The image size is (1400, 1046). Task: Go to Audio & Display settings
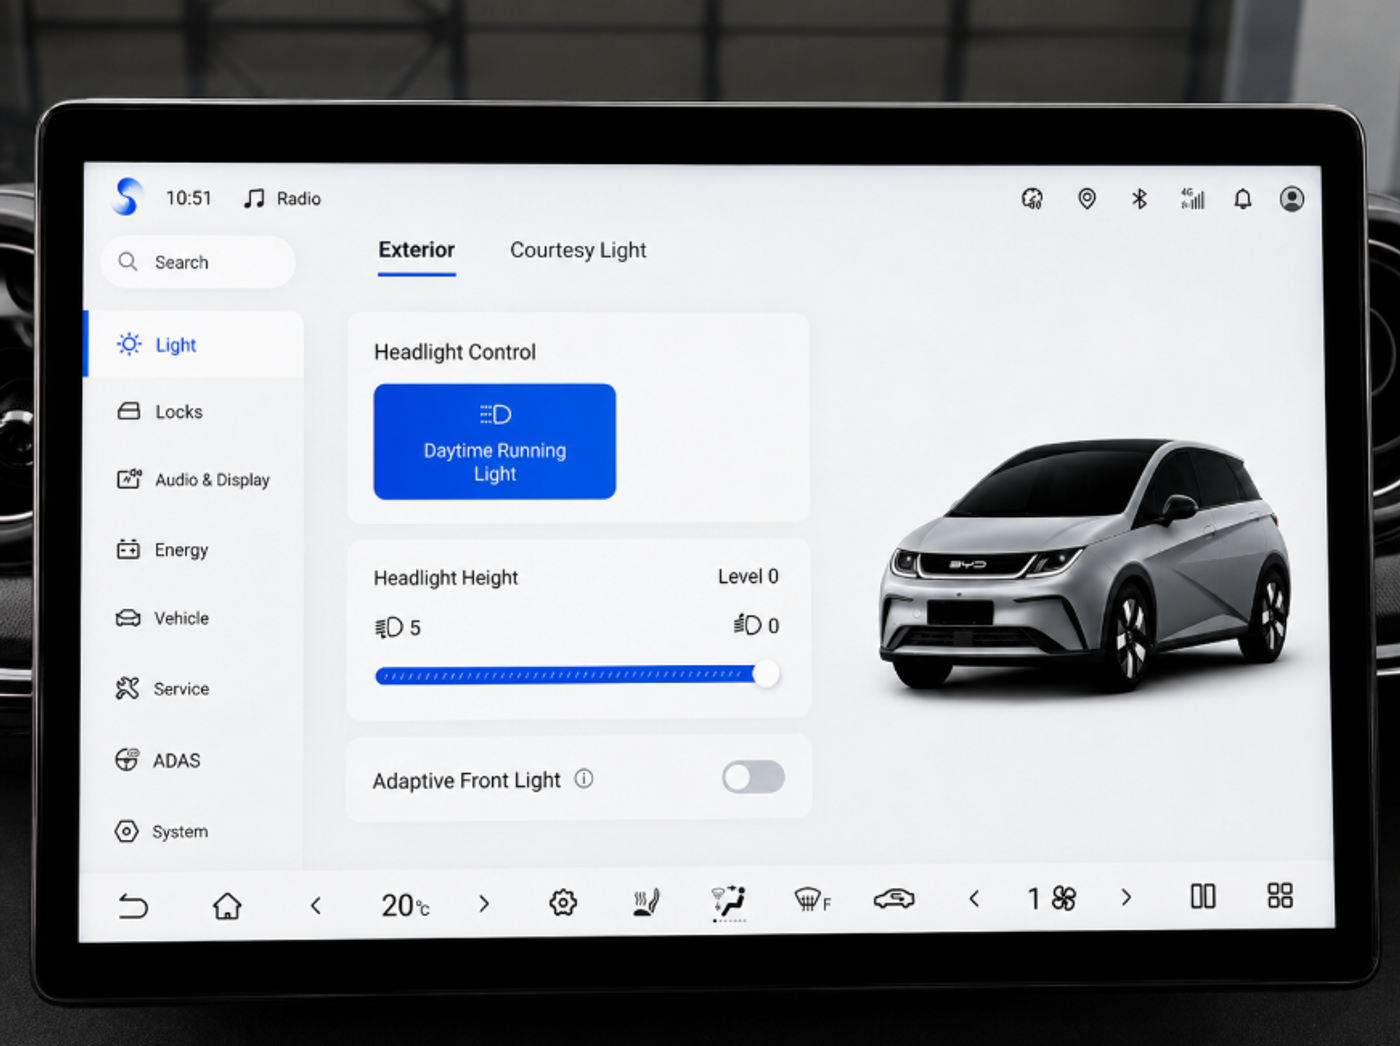[x=195, y=480]
